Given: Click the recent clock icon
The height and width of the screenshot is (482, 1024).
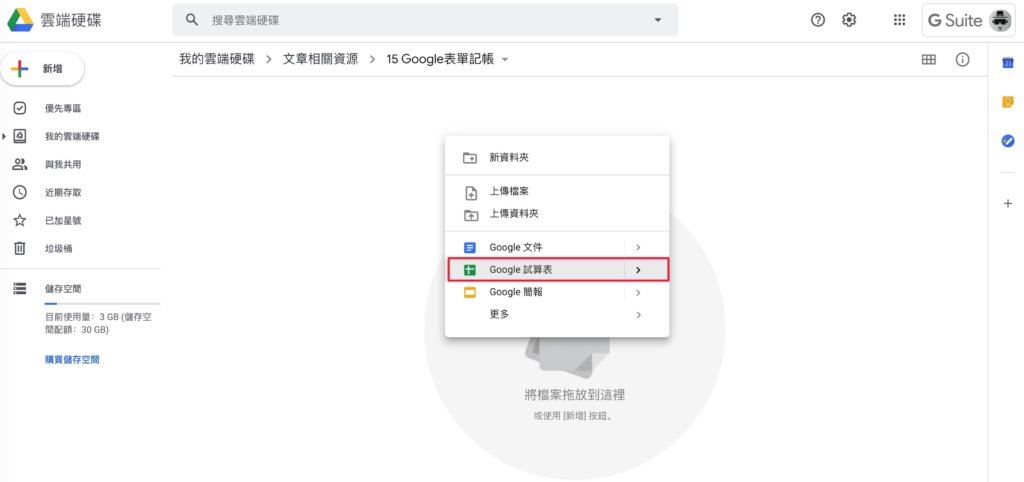Looking at the screenshot, I should point(20,193).
